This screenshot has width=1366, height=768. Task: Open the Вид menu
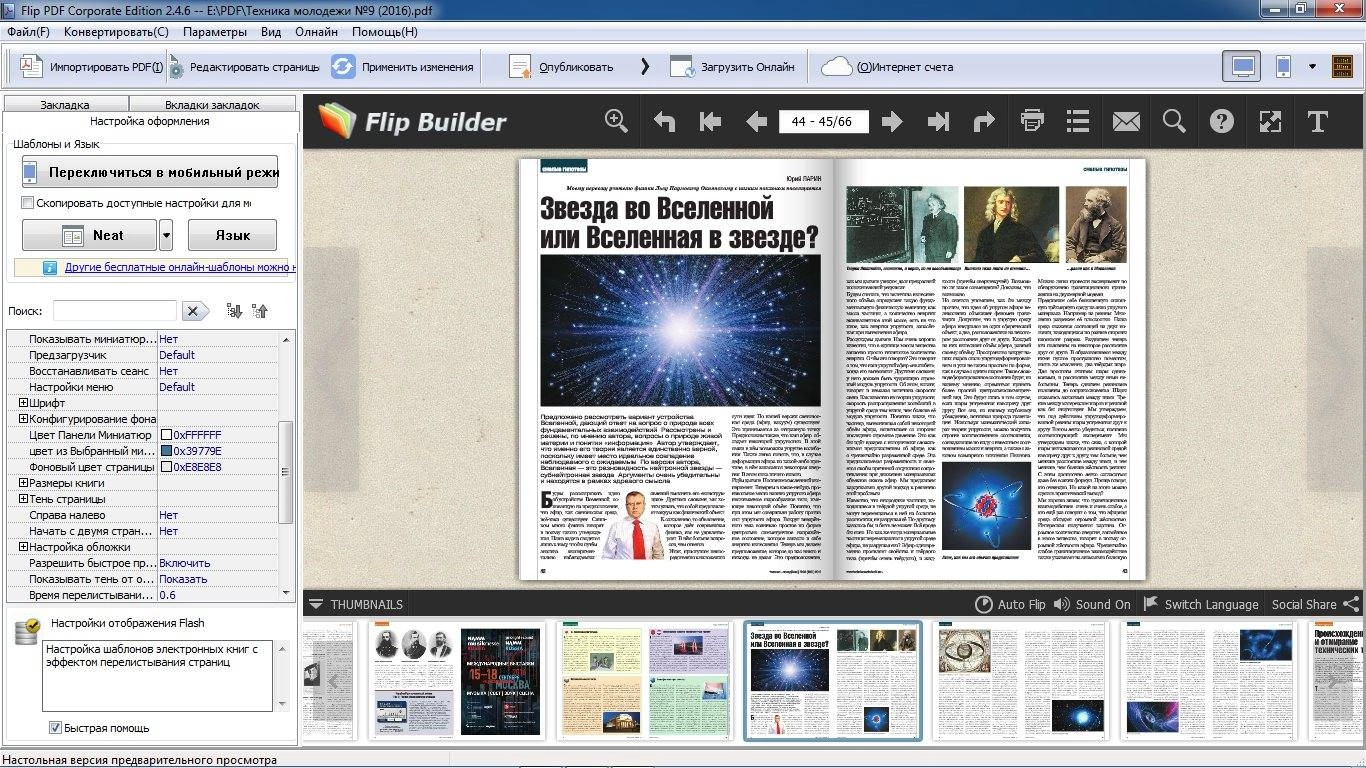pos(271,32)
